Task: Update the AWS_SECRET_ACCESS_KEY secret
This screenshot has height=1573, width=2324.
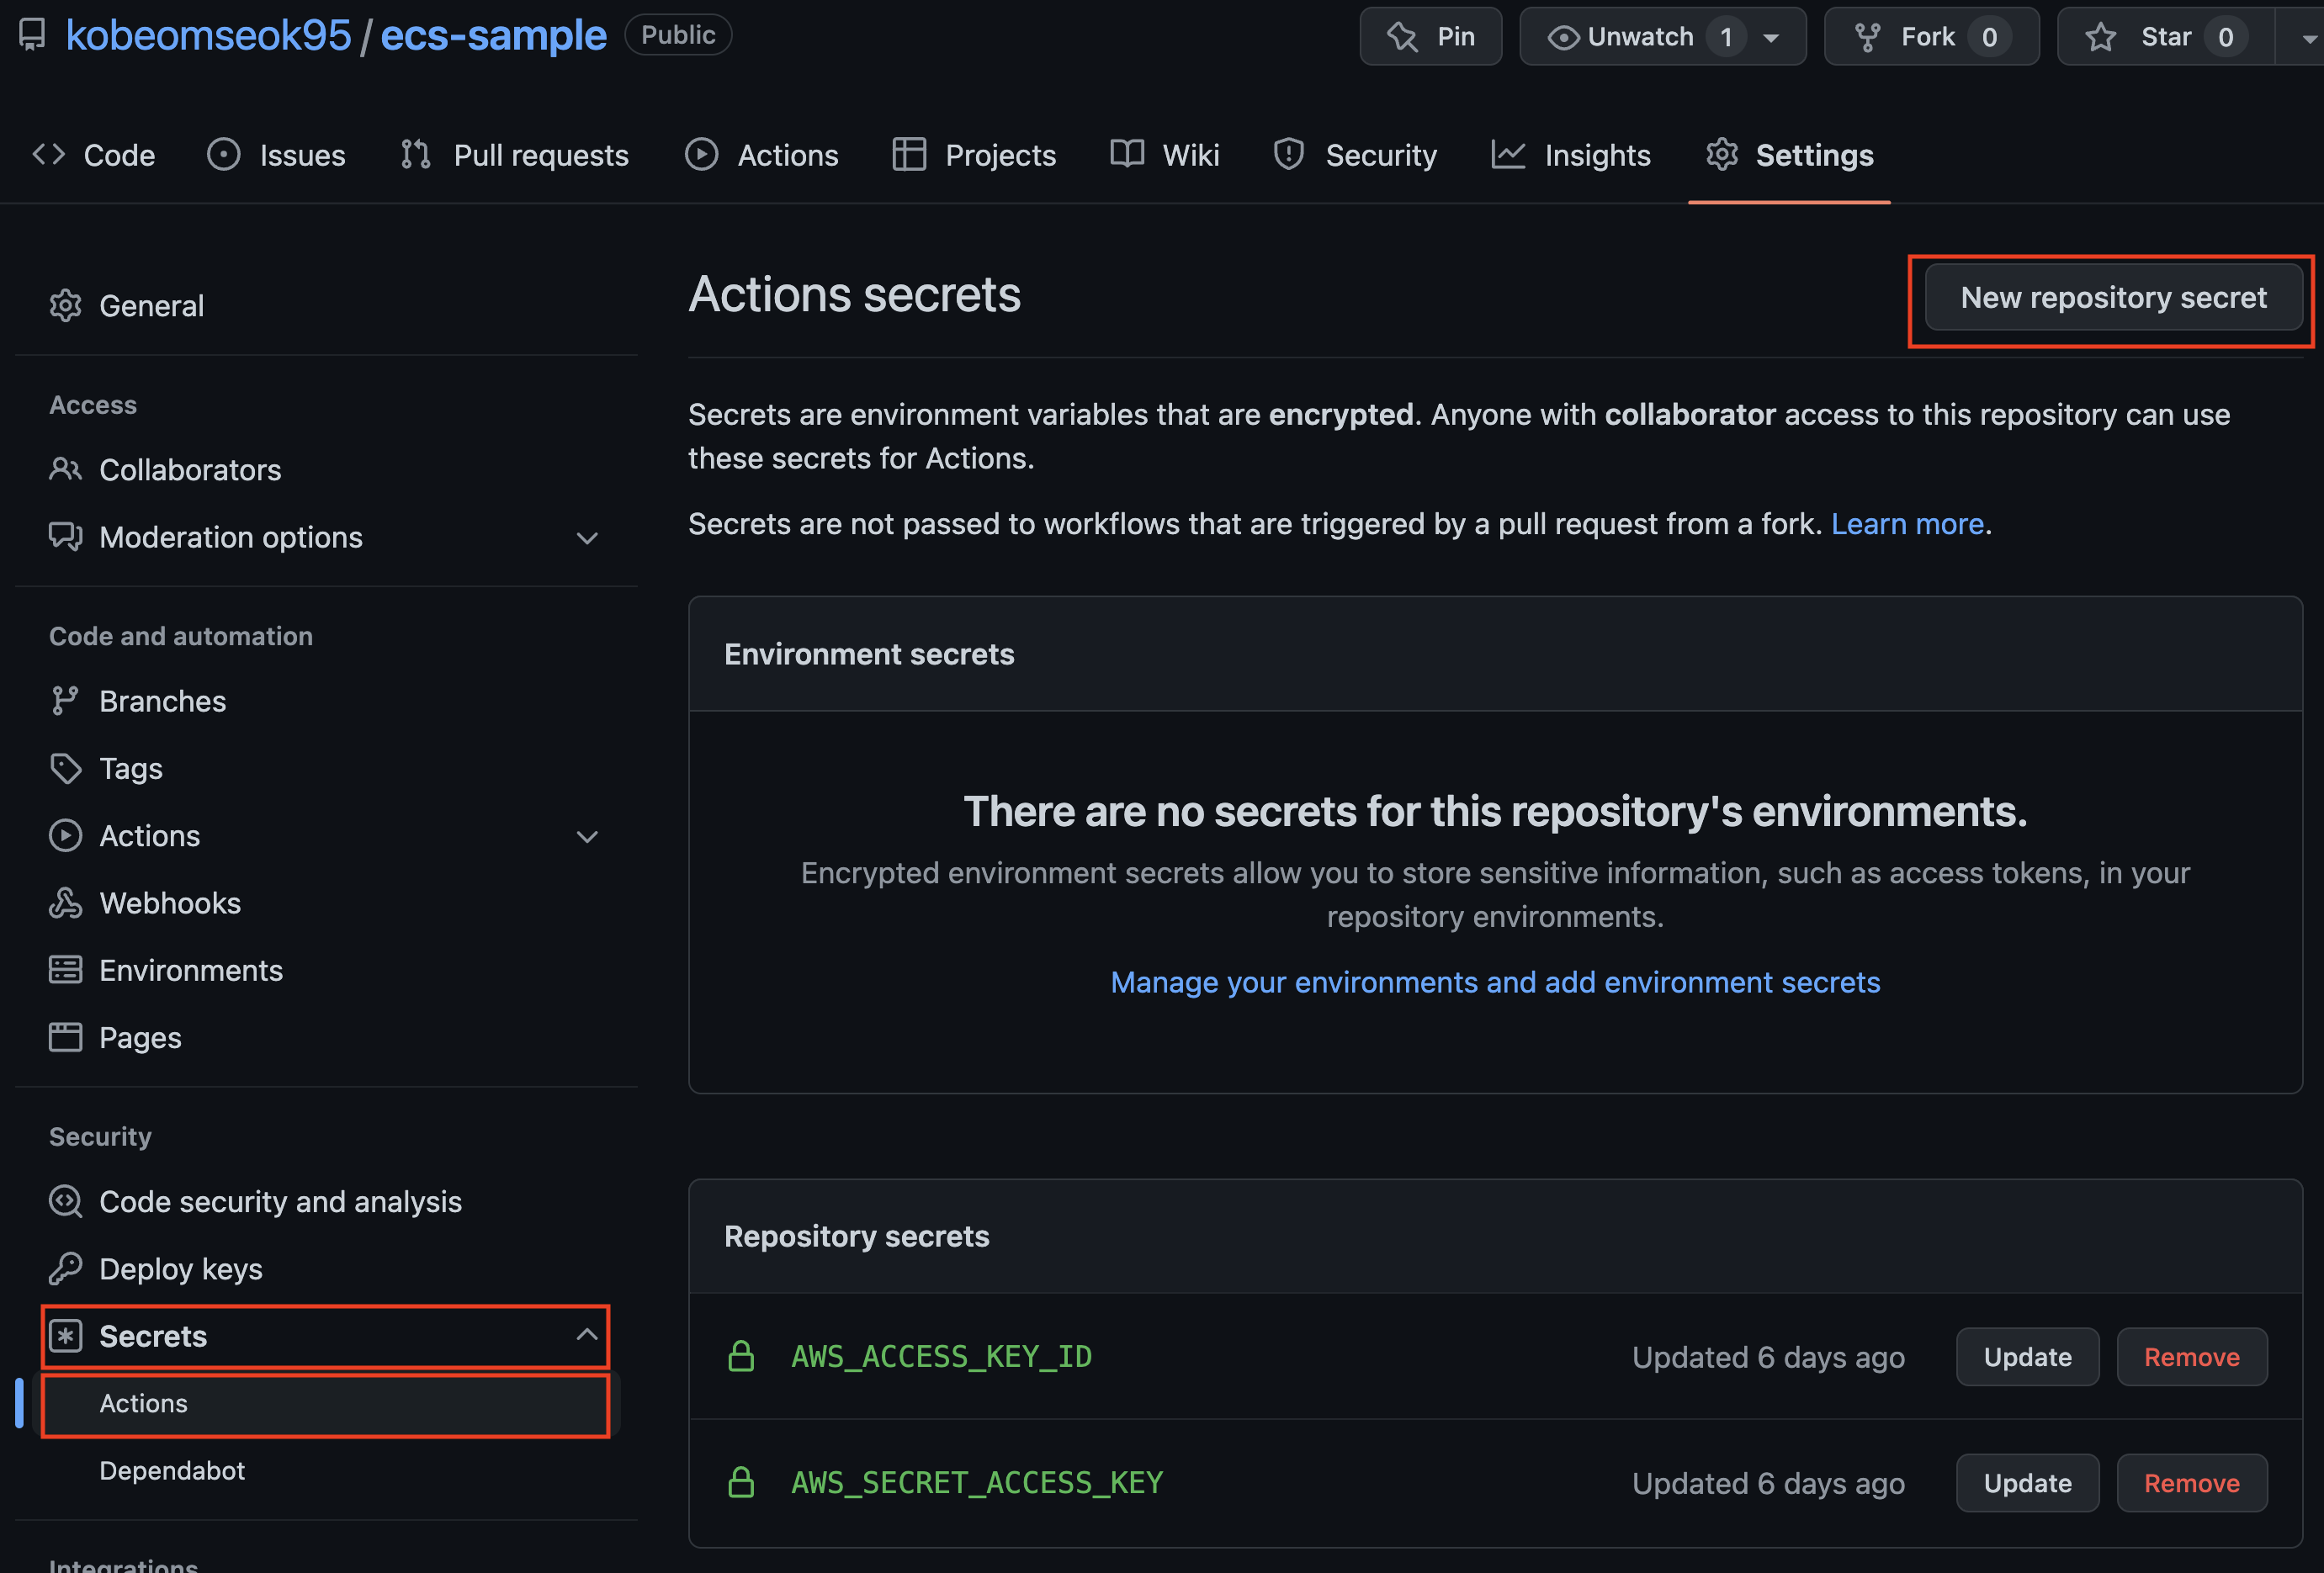Action: (x=2027, y=1482)
